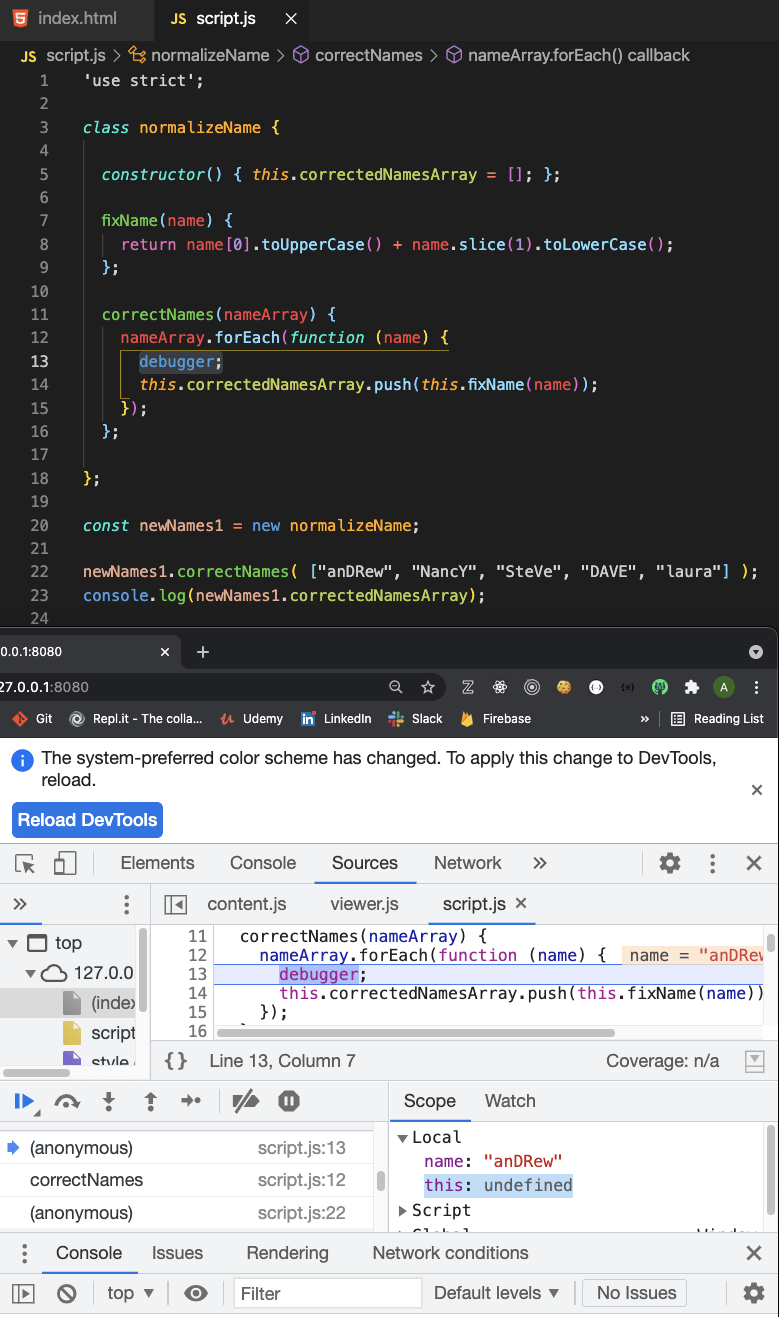Open LinkedIn bookmark

[x=335, y=718]
